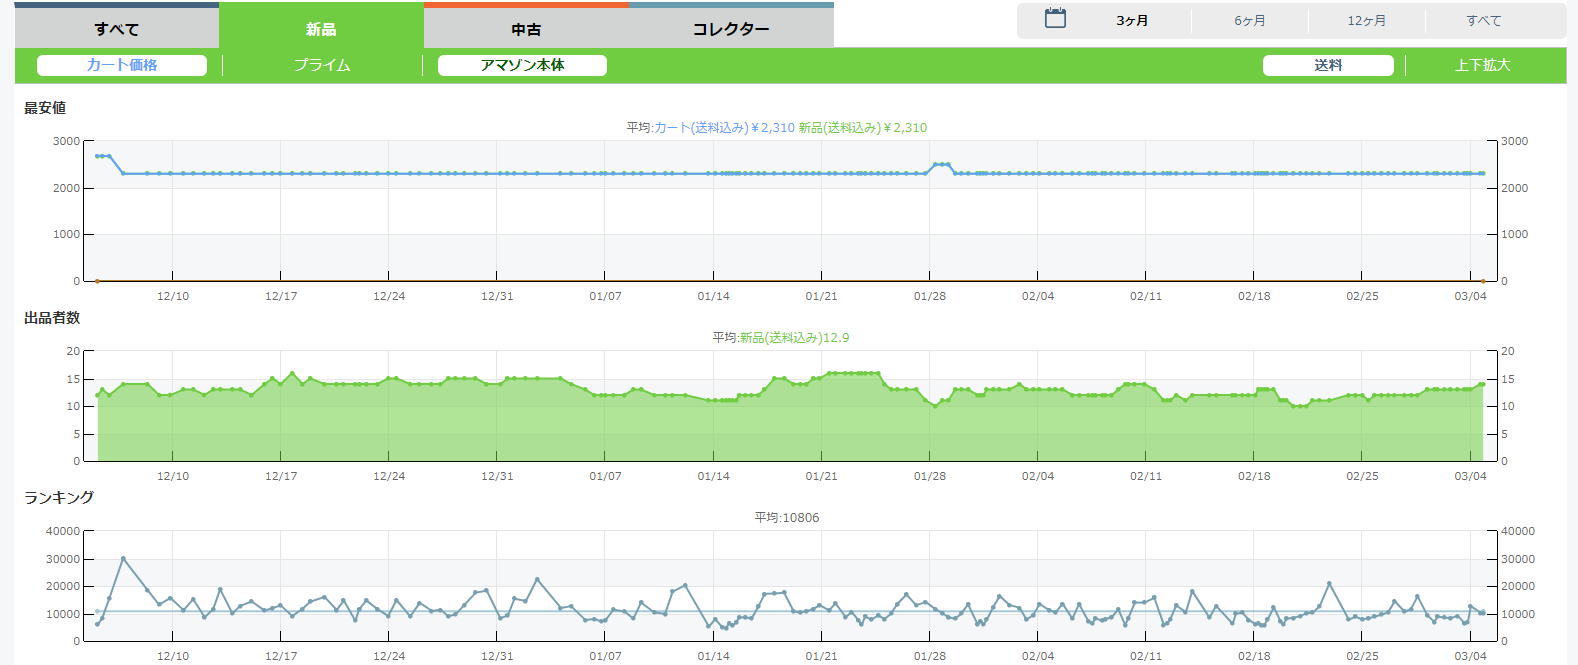Viewport: 1578px width, 665px height.
Task: Toggle 上下拡大 vertical zoom
Action: pos(1482,65)
